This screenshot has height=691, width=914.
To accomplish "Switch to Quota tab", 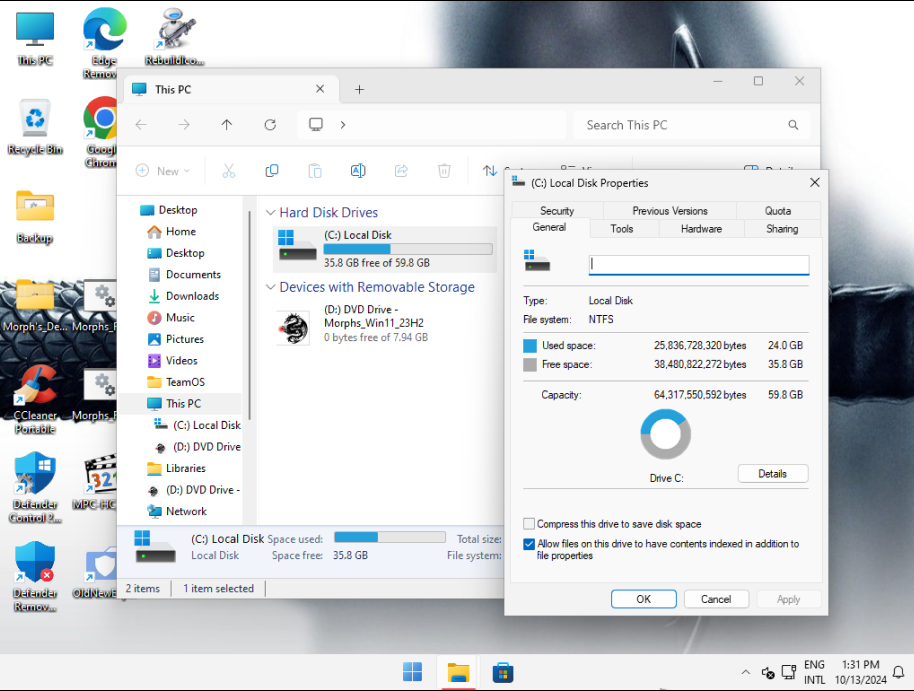I will coord(778,211).
